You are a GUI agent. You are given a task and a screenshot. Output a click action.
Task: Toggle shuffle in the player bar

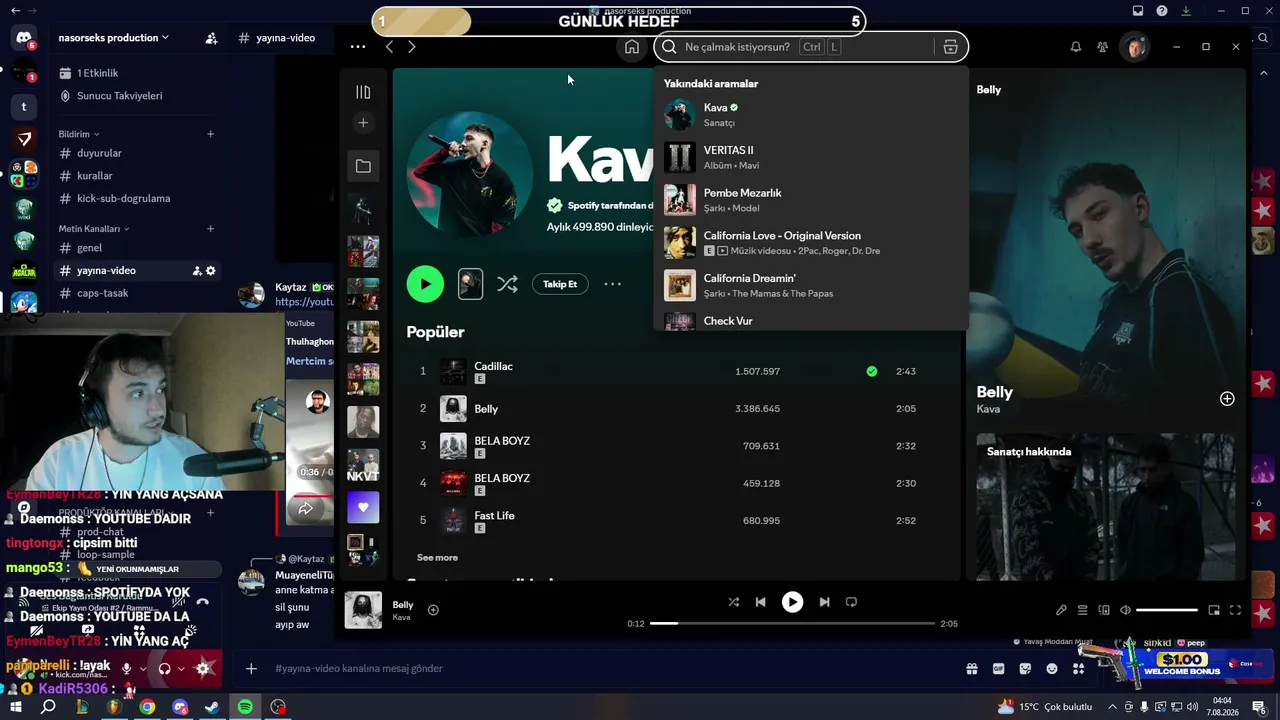(x=733, y=602)
